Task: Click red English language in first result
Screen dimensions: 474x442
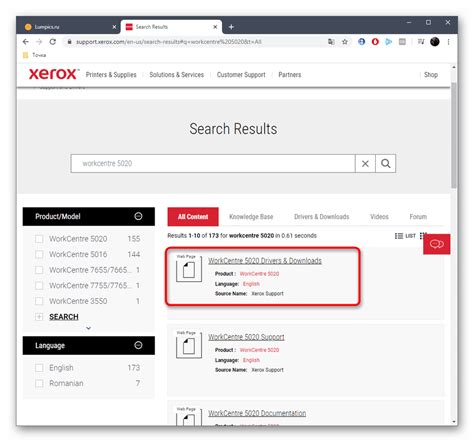Action: pos(251,284)
